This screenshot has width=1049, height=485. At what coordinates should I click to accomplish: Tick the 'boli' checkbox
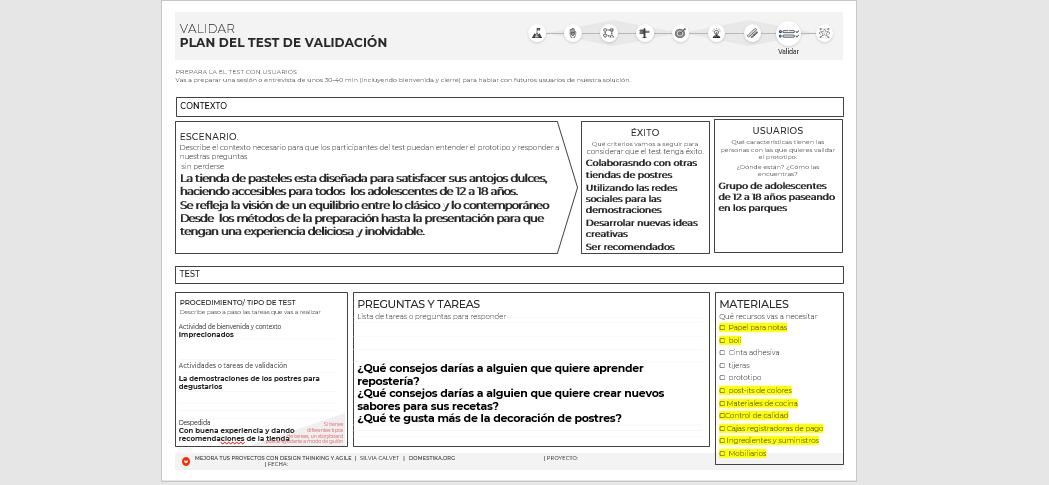coord(723,341)
